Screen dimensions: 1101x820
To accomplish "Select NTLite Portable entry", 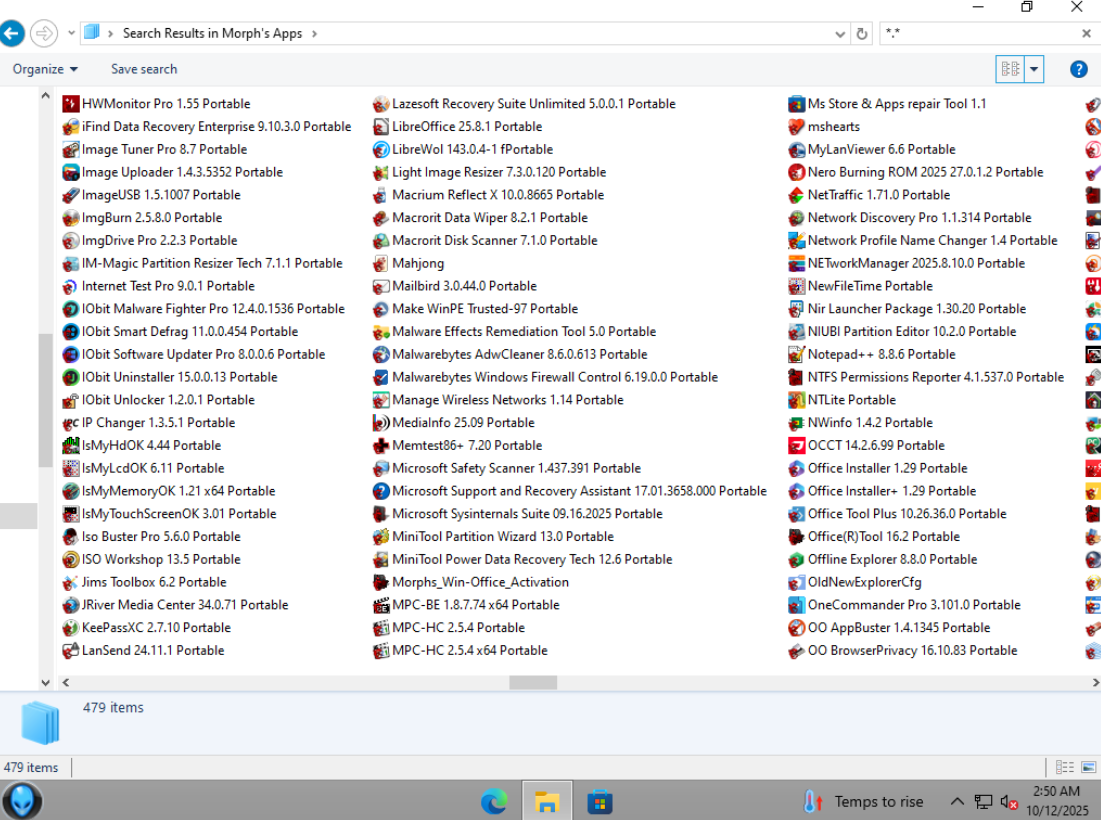I will [842, 400].
